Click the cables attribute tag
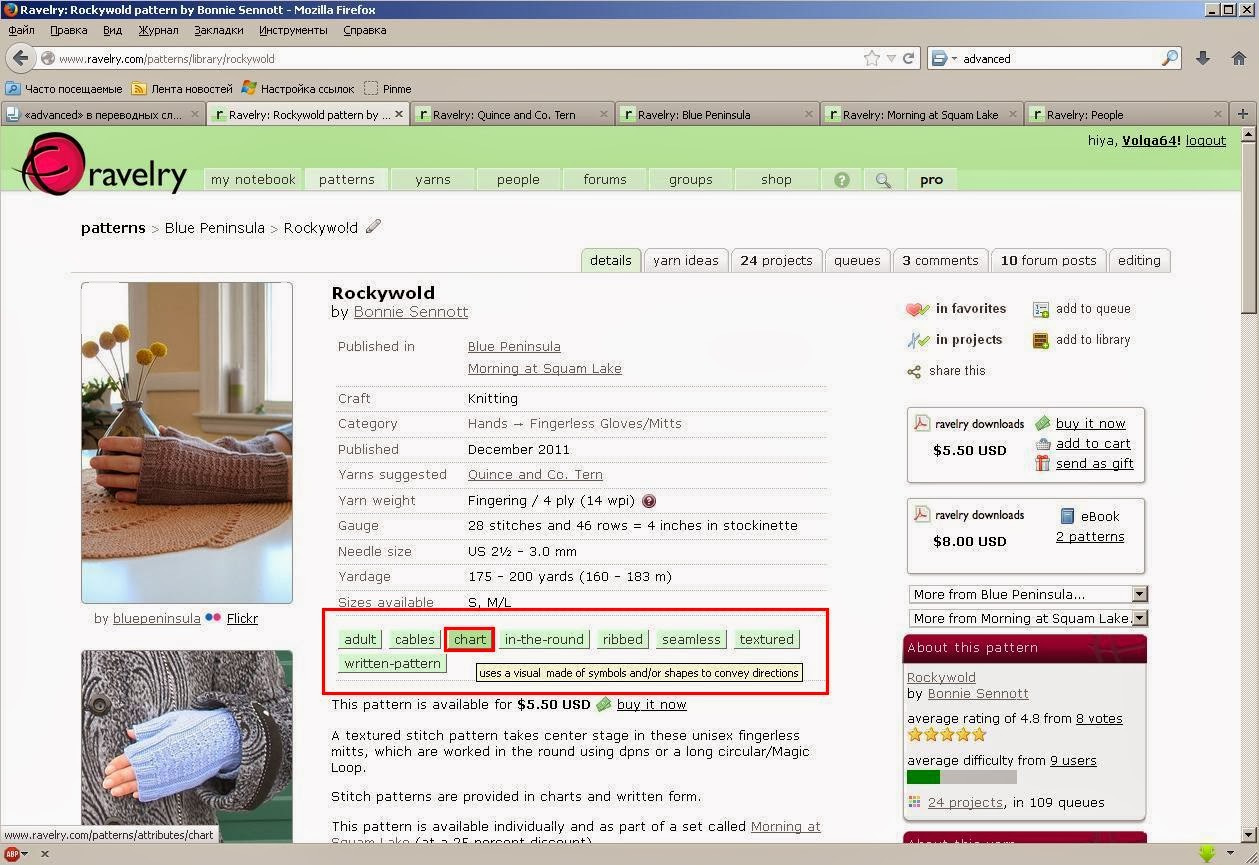 point(415,639)
